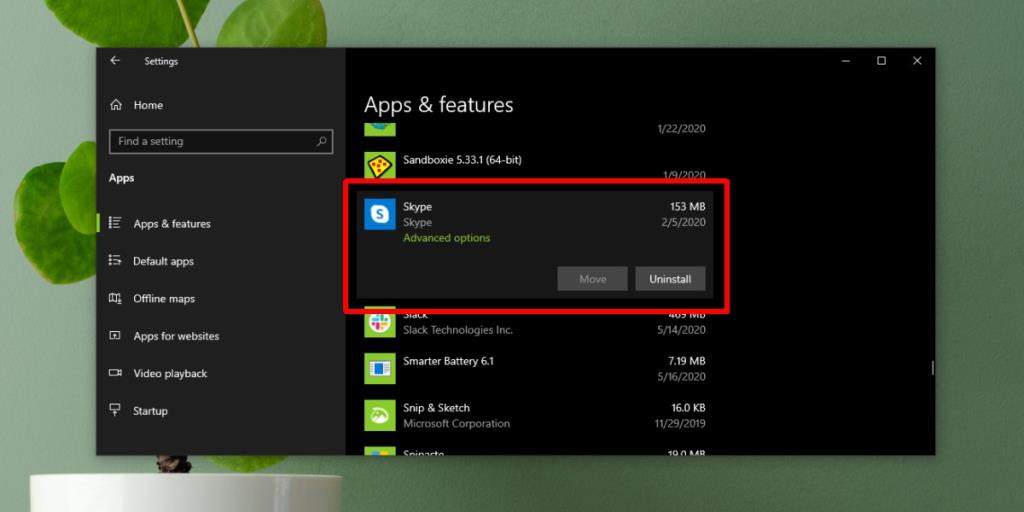Click the Apps & features heading
The height and width of the screenshot is (512, 1024).
439,105
